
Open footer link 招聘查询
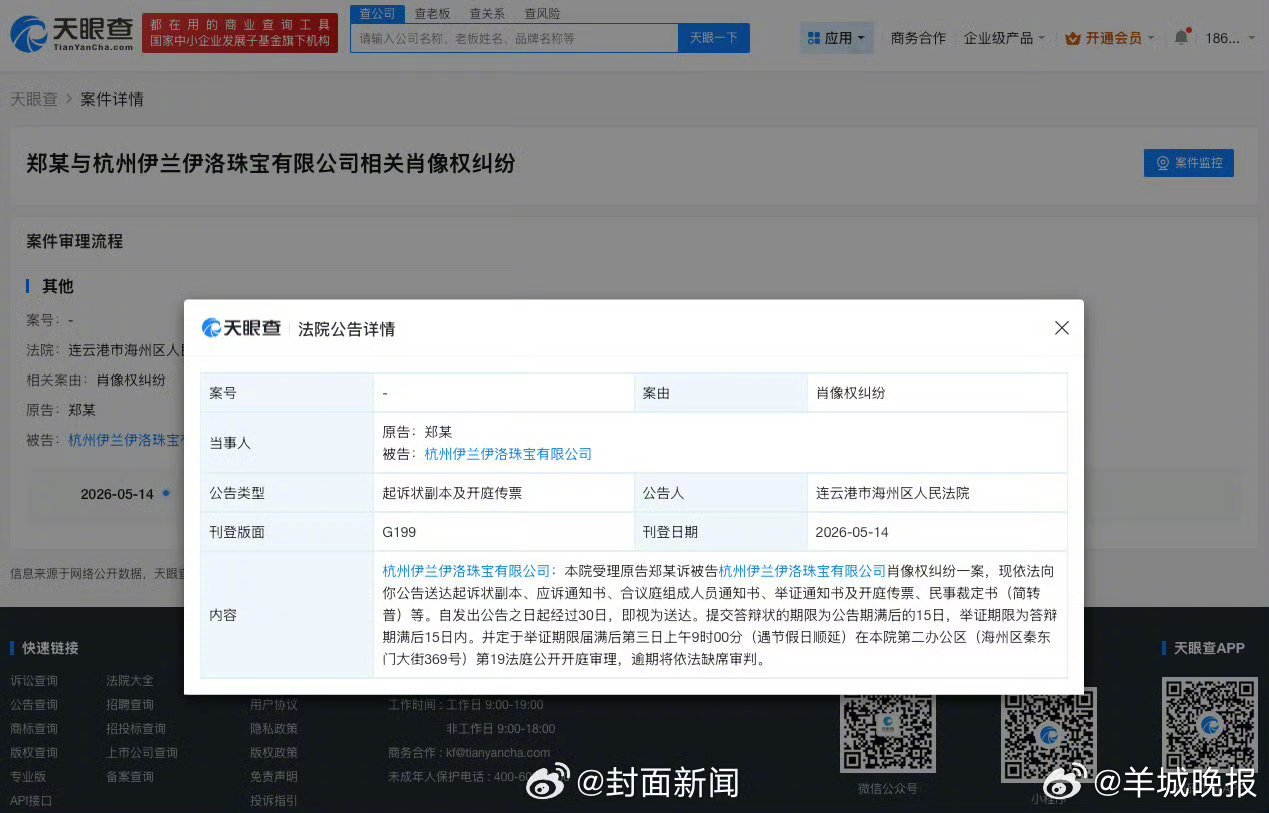[130, 705]
